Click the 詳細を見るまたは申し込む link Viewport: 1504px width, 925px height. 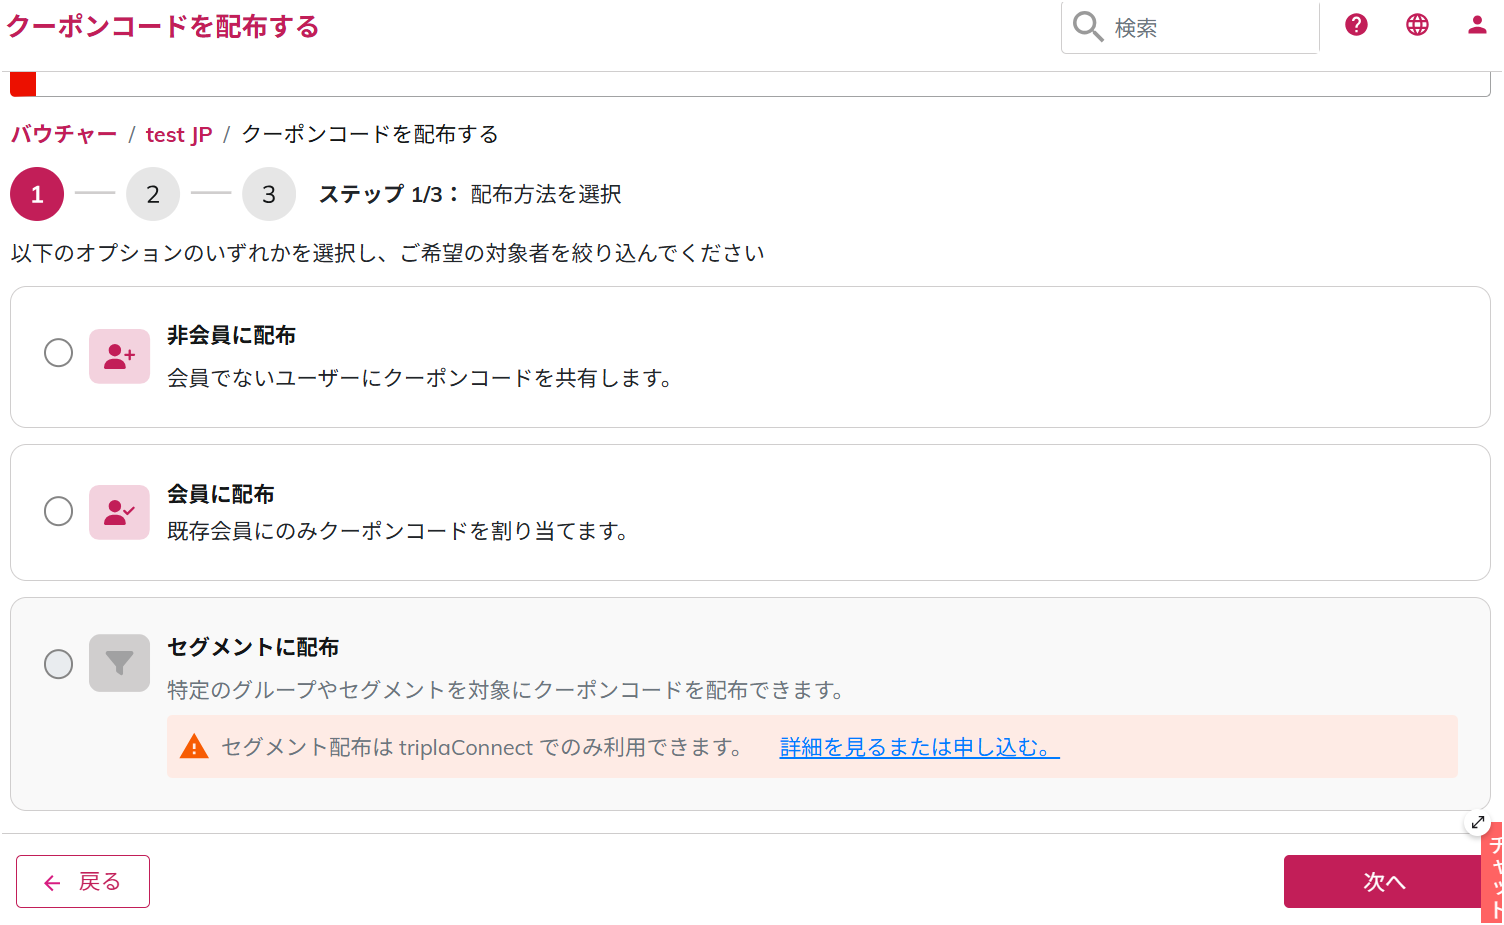point(918,747)
